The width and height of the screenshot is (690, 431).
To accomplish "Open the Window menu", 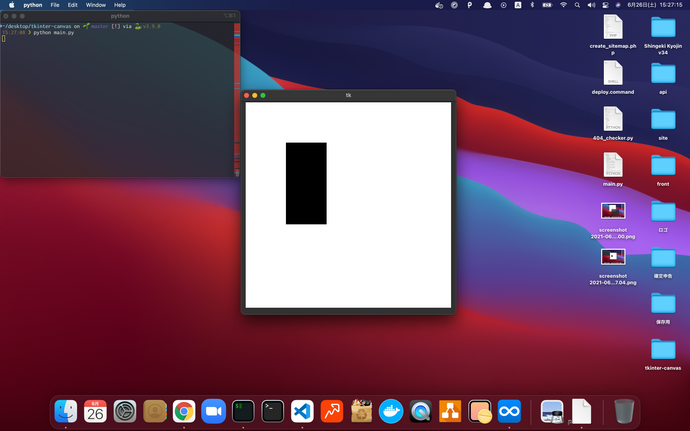I will coord(95,5).
